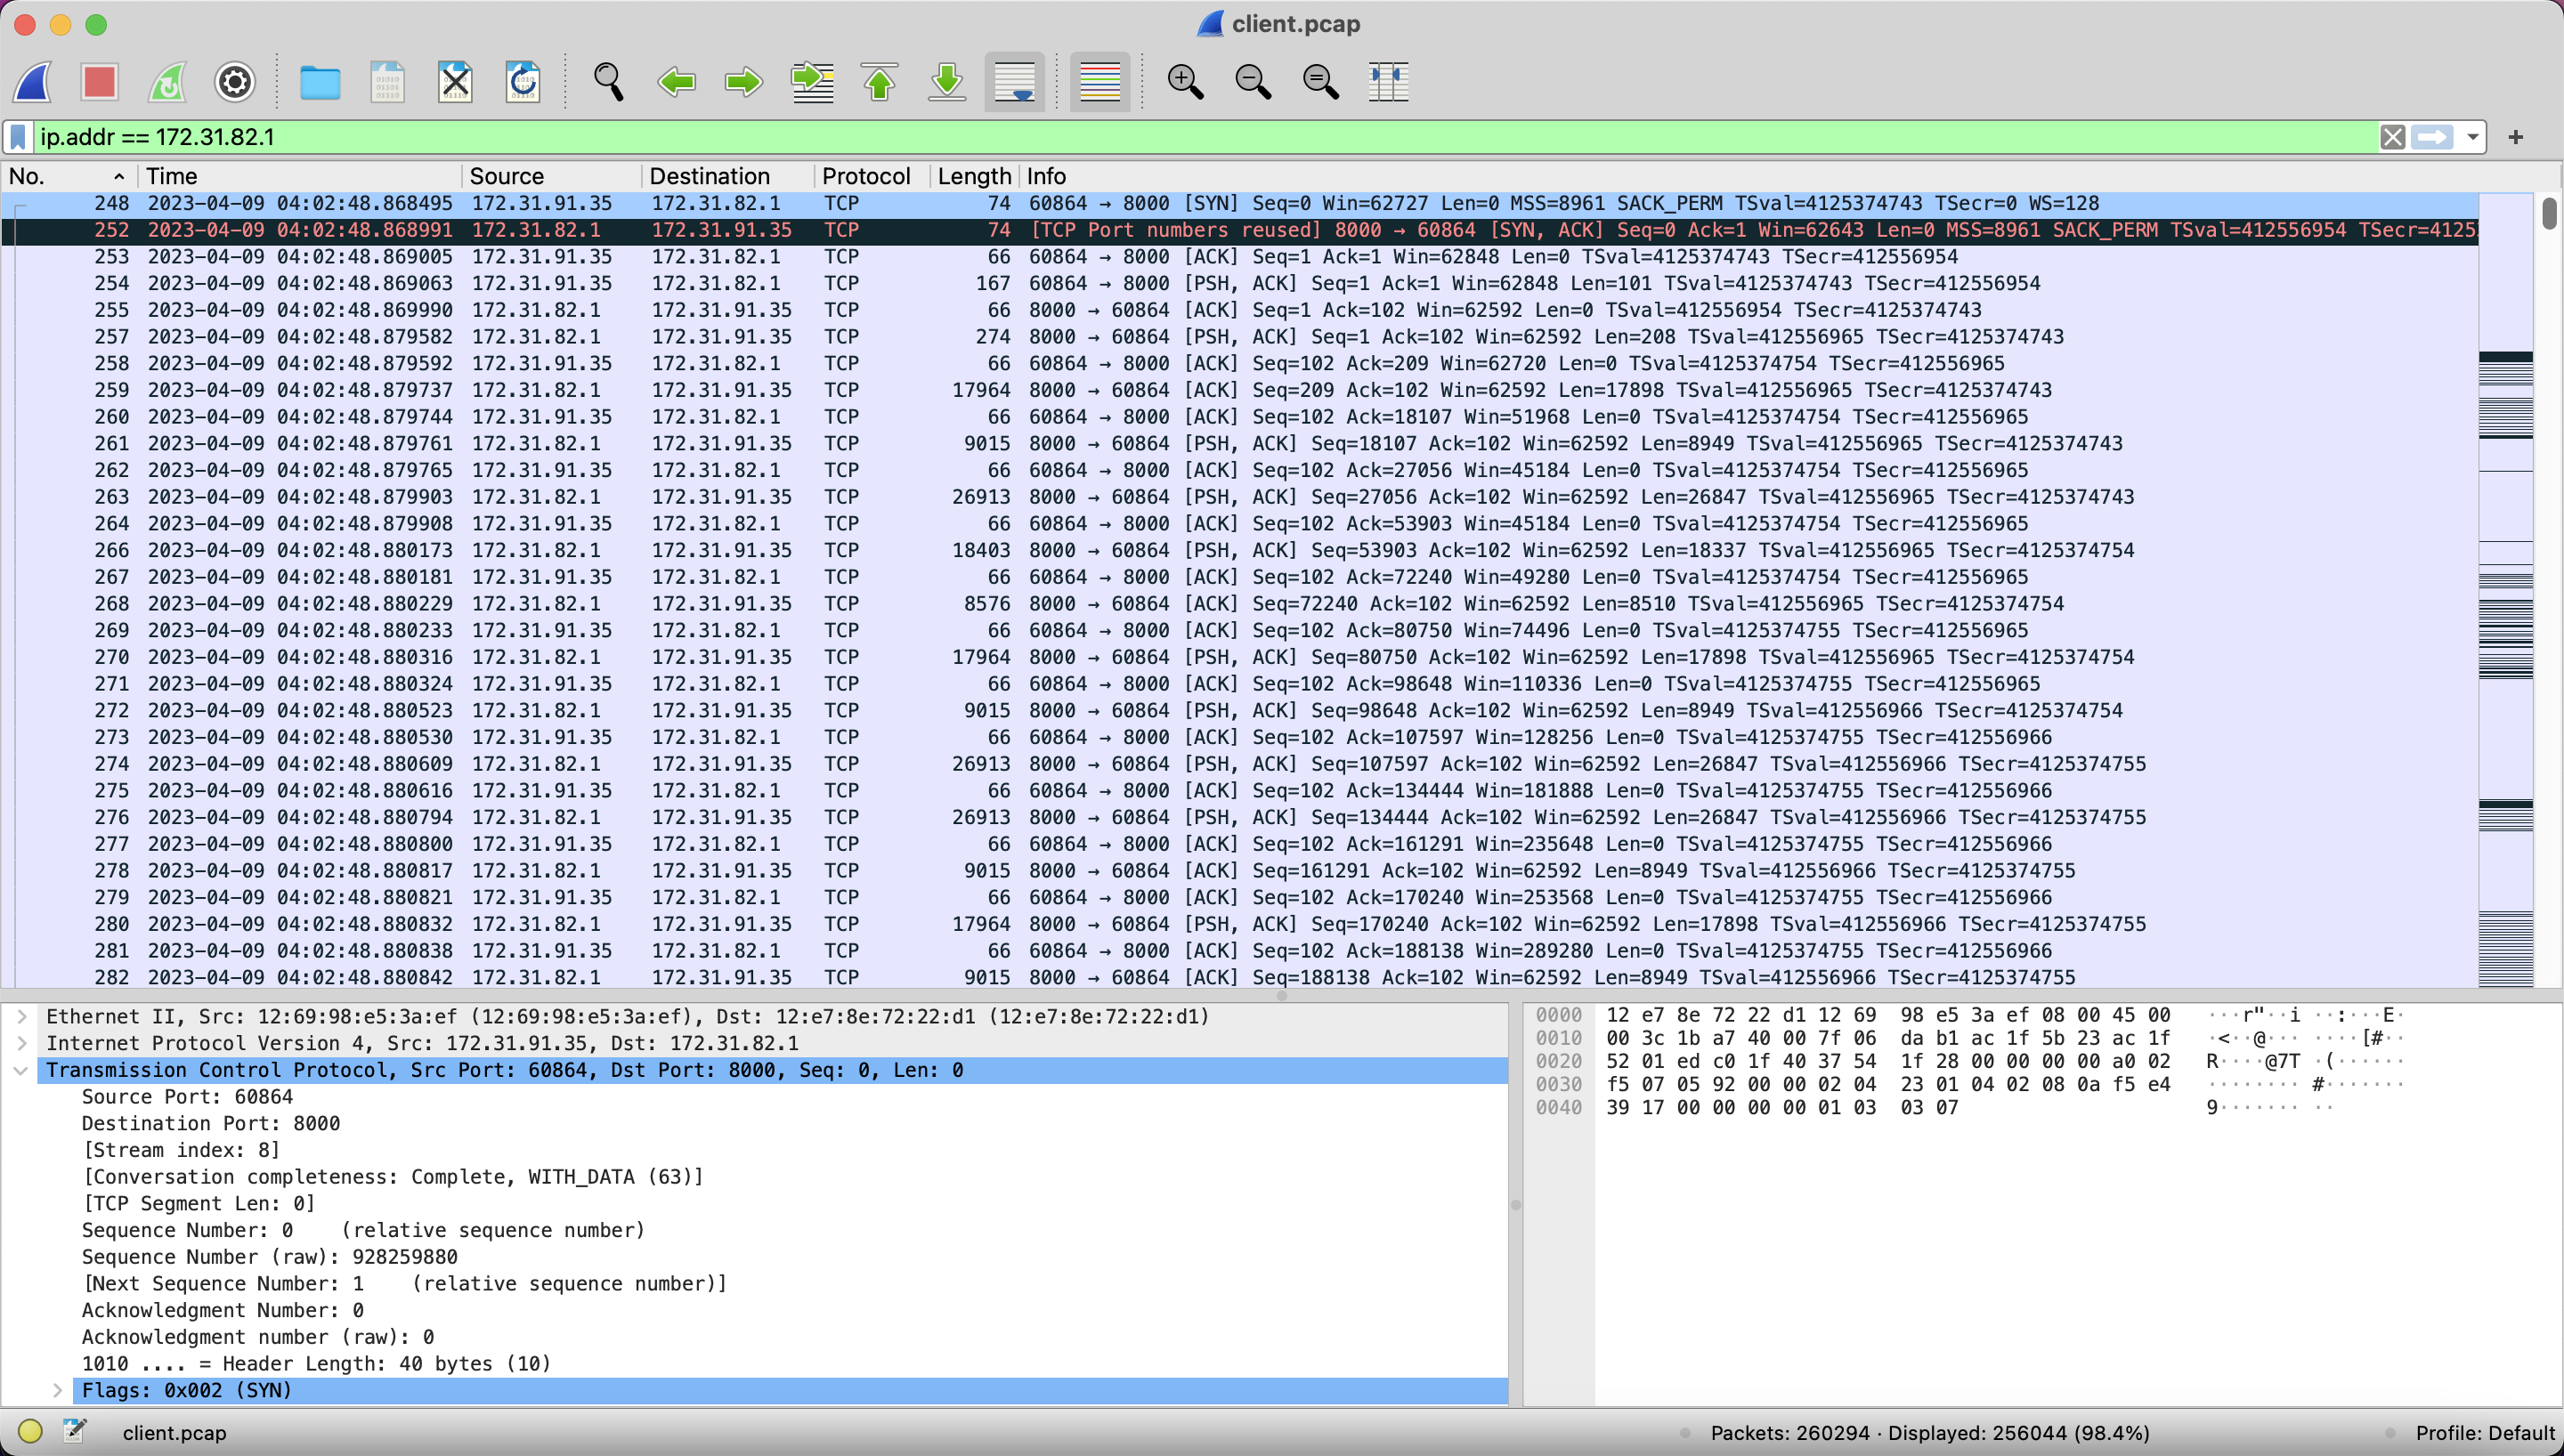
Task: Clear the display filter with X button
Action: (x=2392, y=137)
